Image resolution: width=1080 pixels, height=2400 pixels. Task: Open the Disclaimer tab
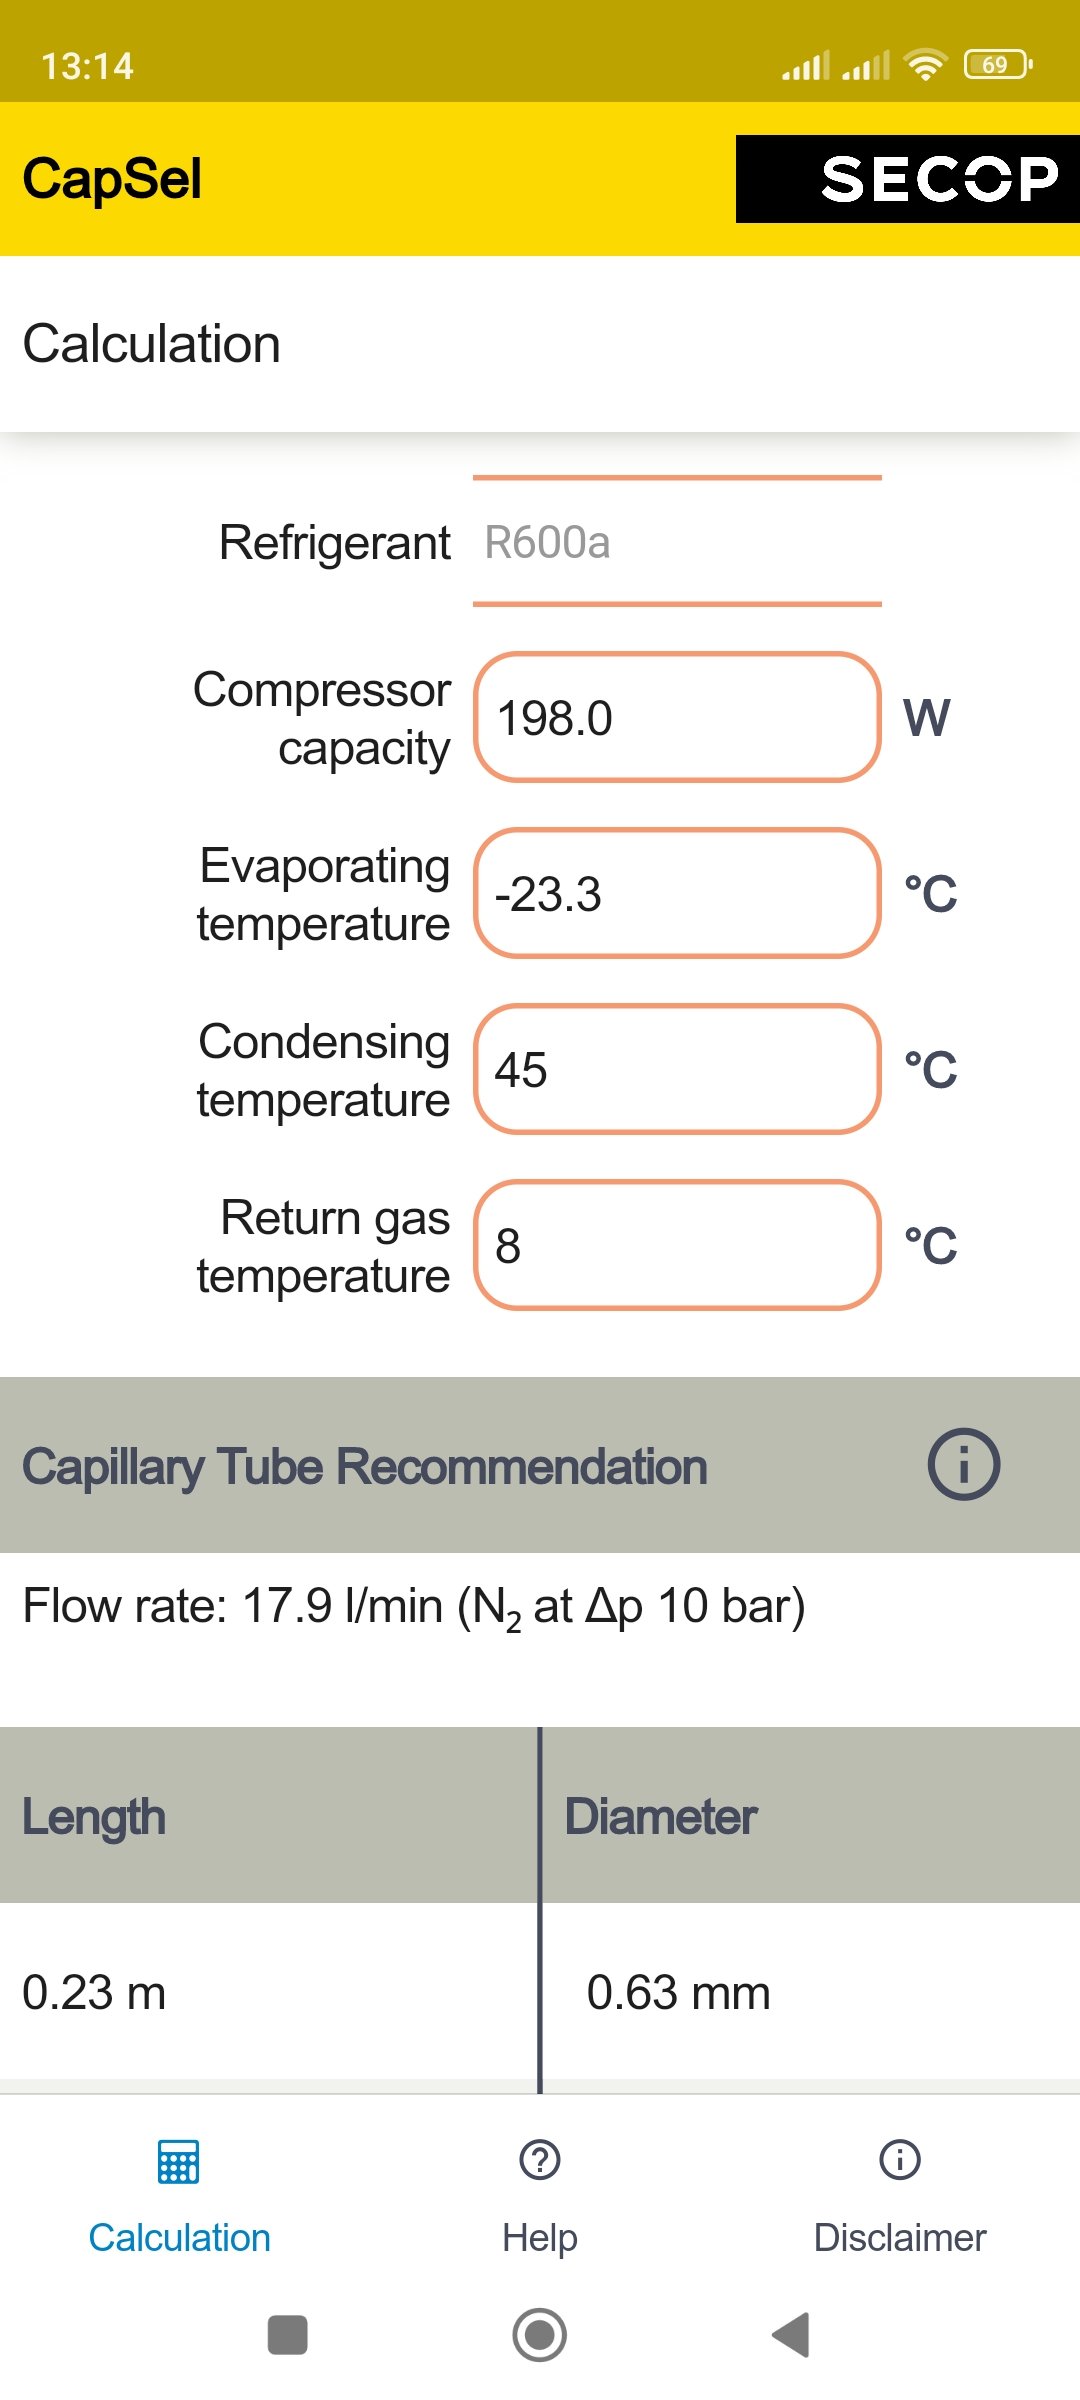[x=900, y=2237]
